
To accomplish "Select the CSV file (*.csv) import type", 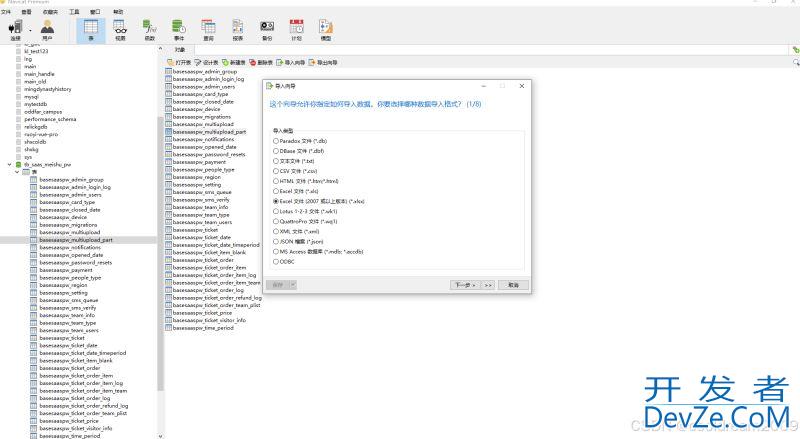I will (x=277, y=170).
